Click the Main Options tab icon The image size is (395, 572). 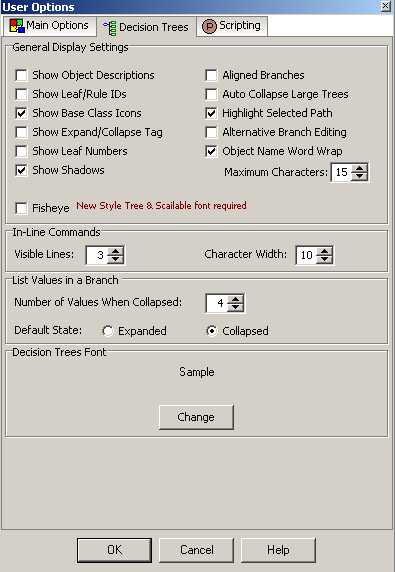16,26
